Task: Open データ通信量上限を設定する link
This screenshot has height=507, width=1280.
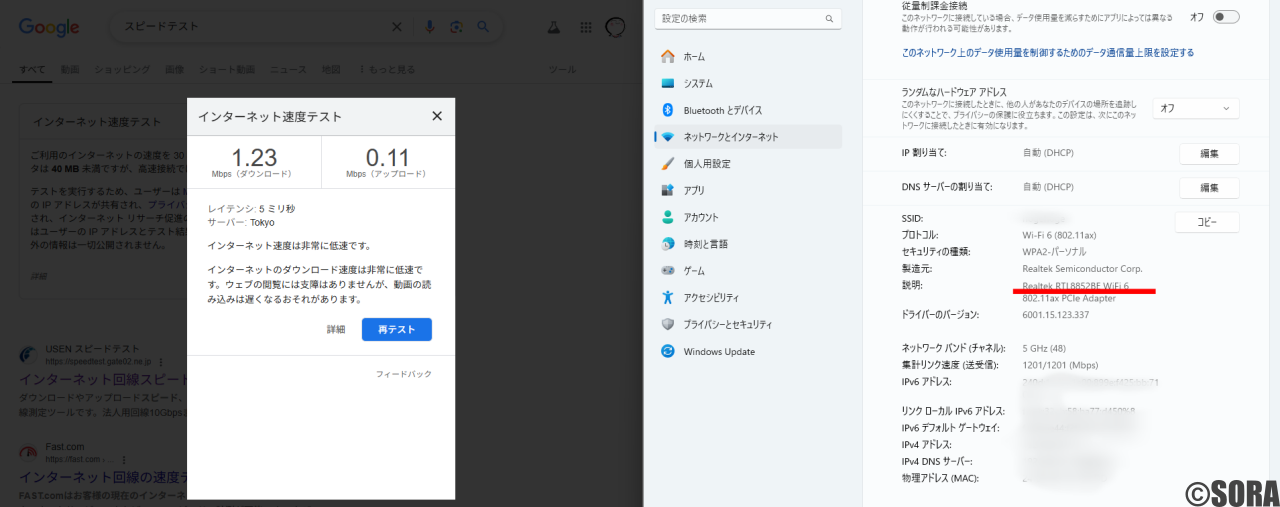Action: coord(1047,52)
